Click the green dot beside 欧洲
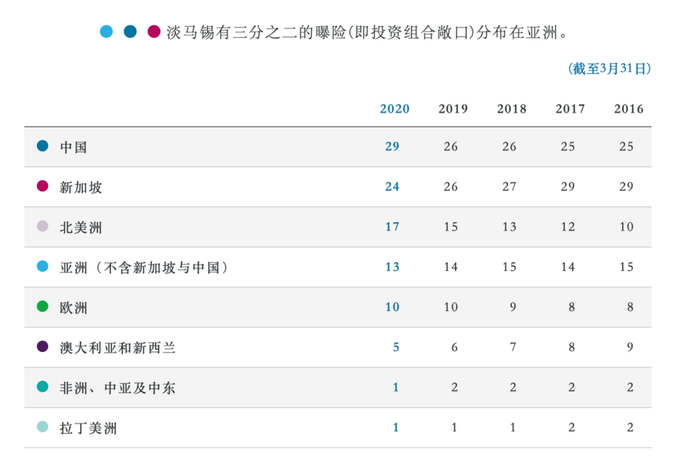The width and height of the screenshot is (700, 459). [x=42, y=306]
